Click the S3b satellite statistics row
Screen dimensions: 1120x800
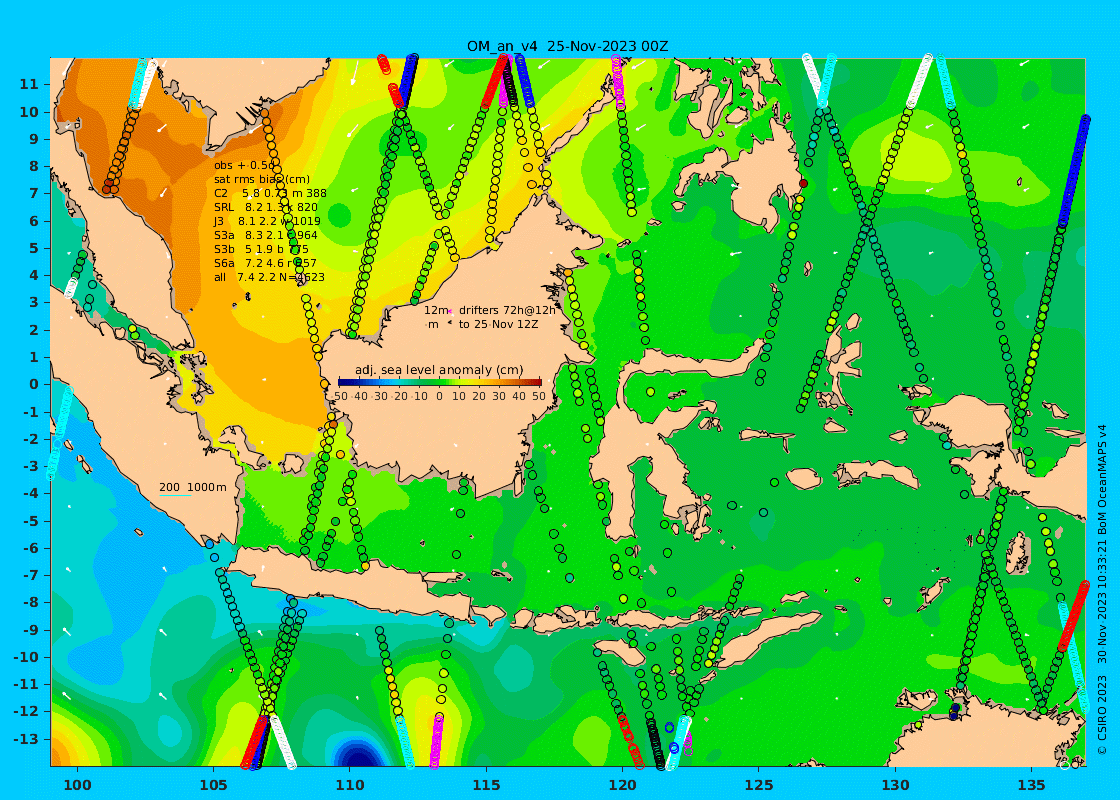[x=261, y=249]
